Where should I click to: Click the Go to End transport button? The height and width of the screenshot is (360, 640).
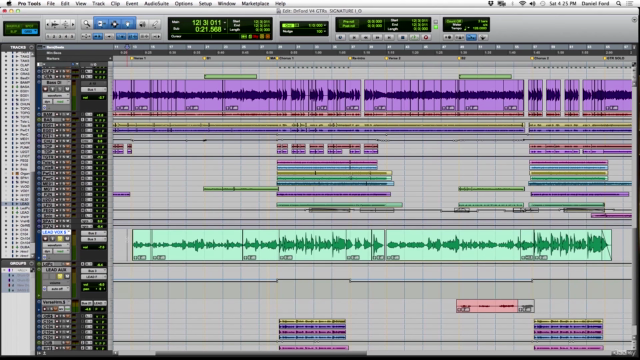(x=390, y=38)
